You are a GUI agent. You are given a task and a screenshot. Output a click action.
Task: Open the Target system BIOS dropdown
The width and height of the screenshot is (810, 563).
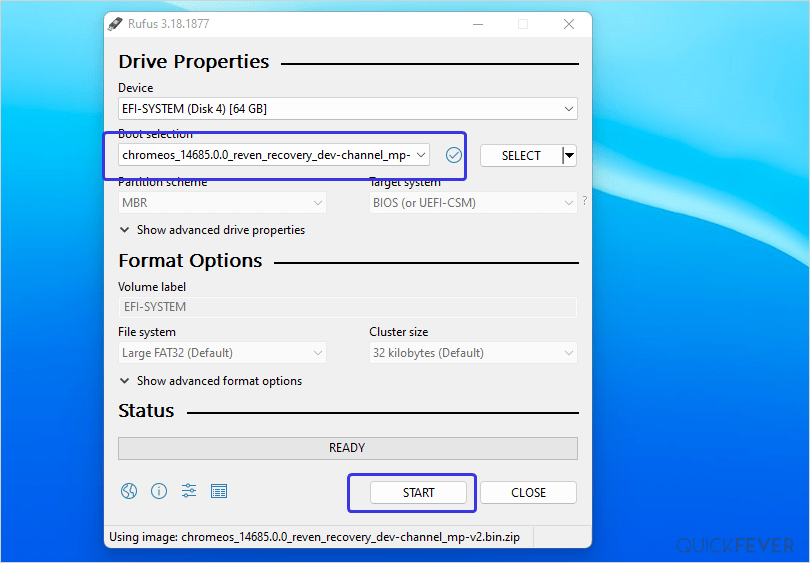[x=473, y=203]
